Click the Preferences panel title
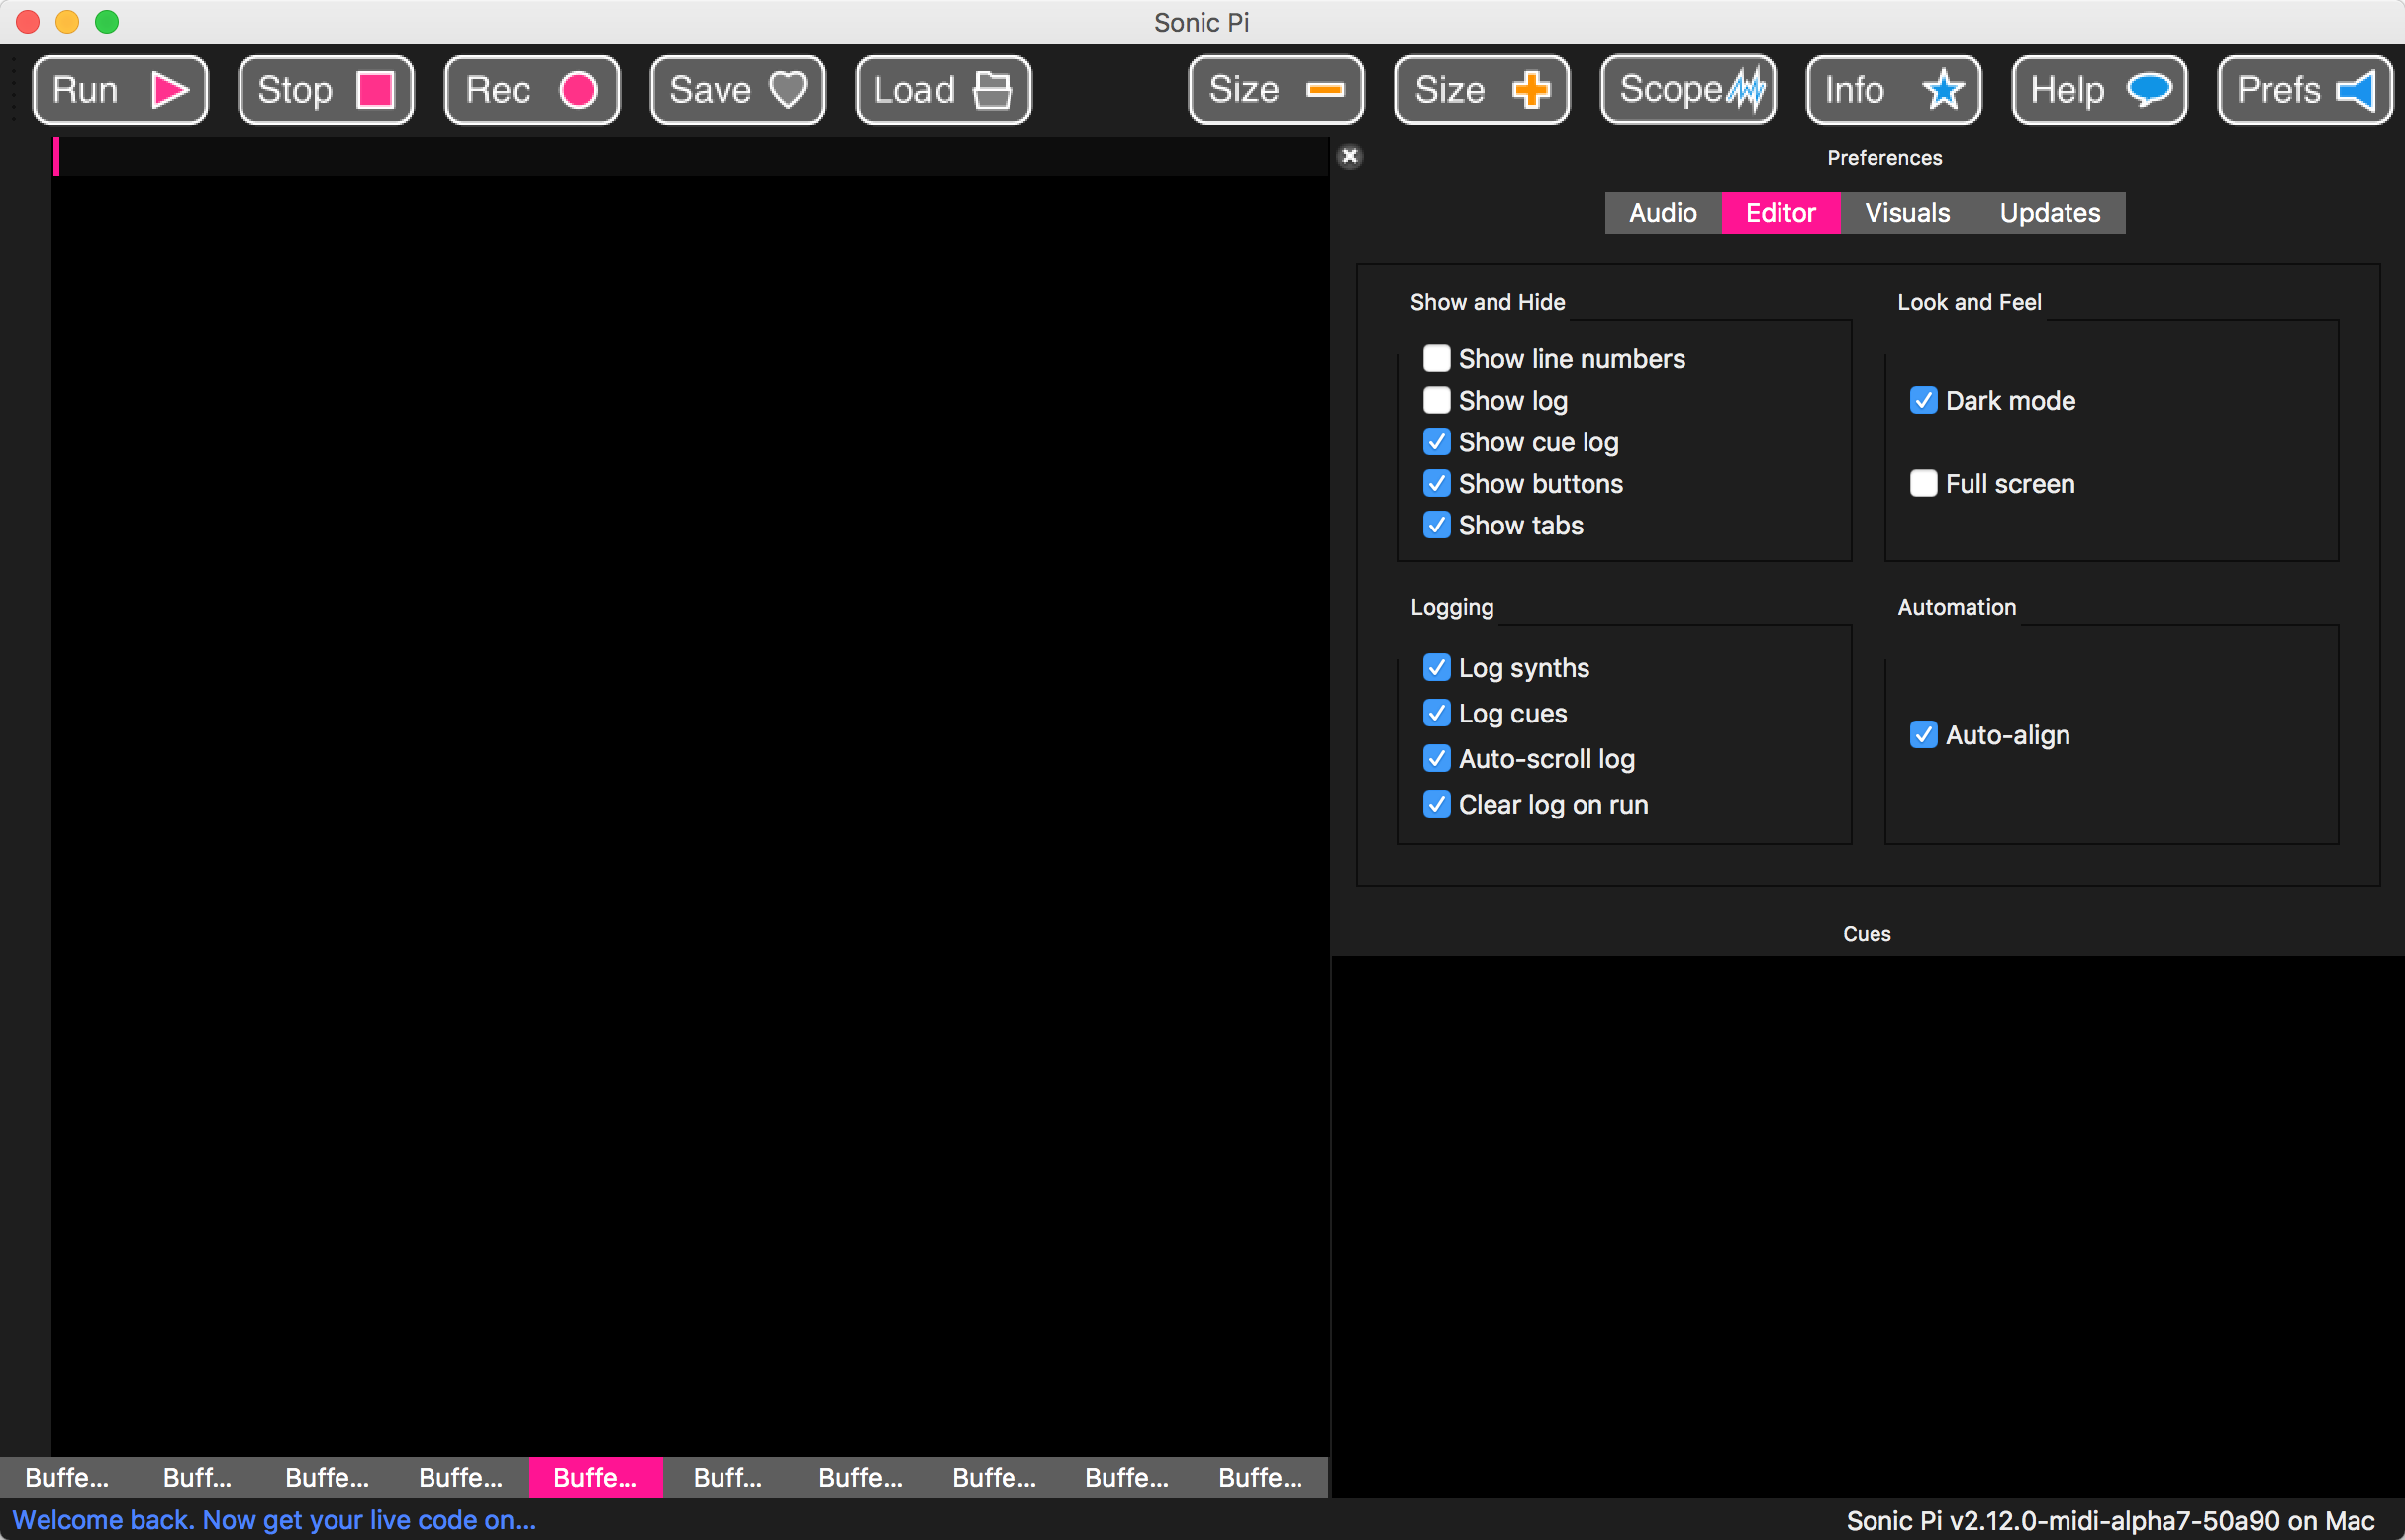Screen dimensions: 2405x1540 (x=1884, y=158)
